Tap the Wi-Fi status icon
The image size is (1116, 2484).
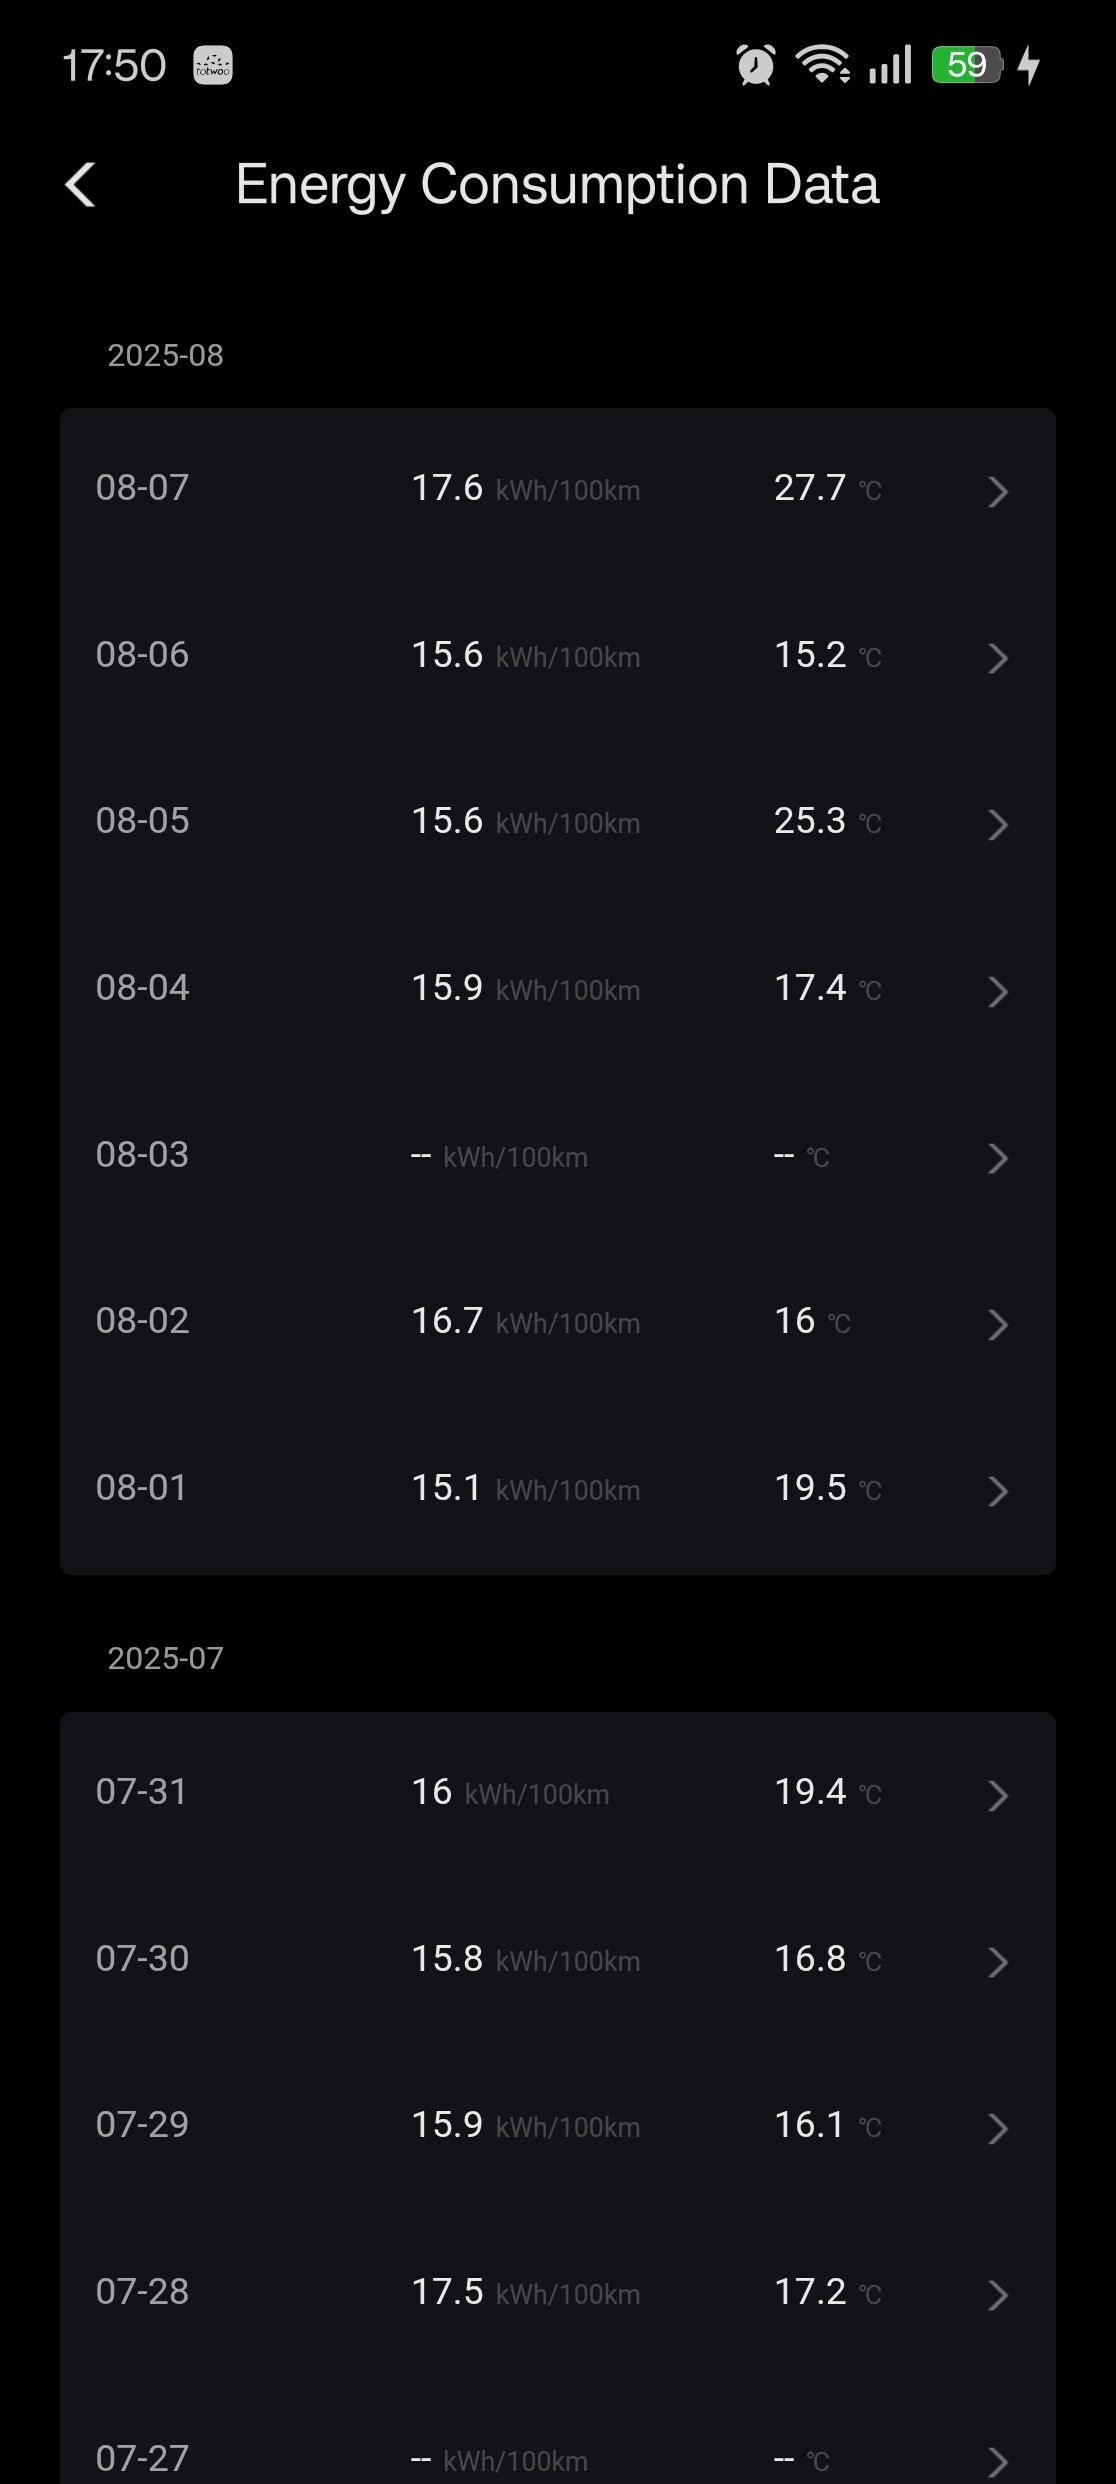[x=822, y=65]
